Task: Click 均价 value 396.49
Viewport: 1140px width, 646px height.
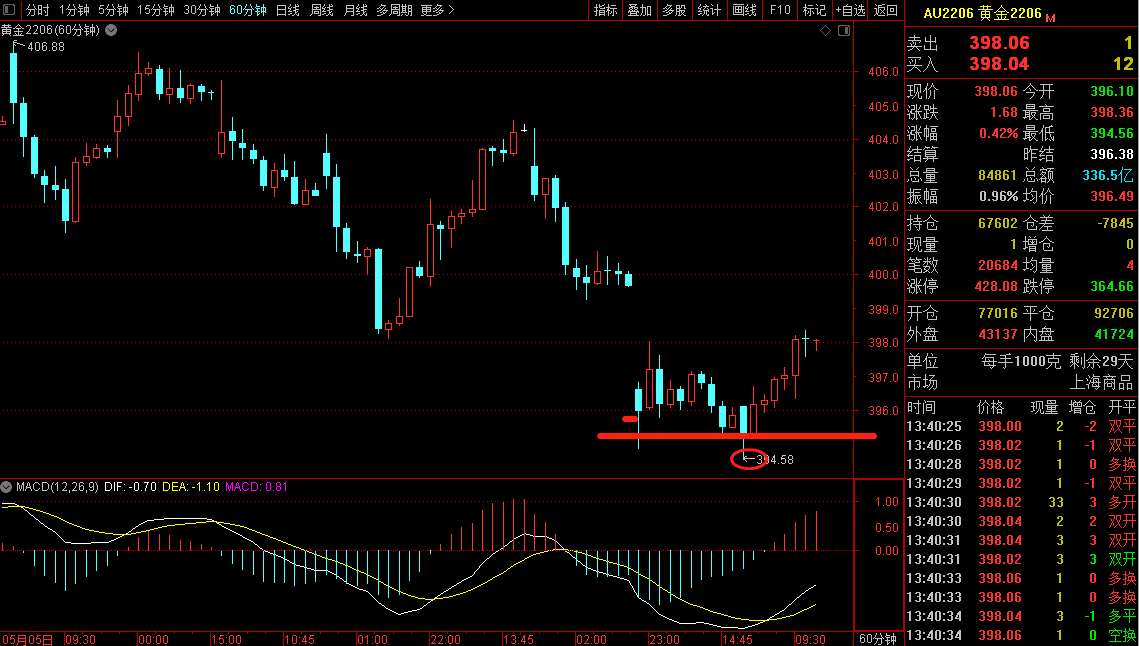Action: [x=1112, y=197]
